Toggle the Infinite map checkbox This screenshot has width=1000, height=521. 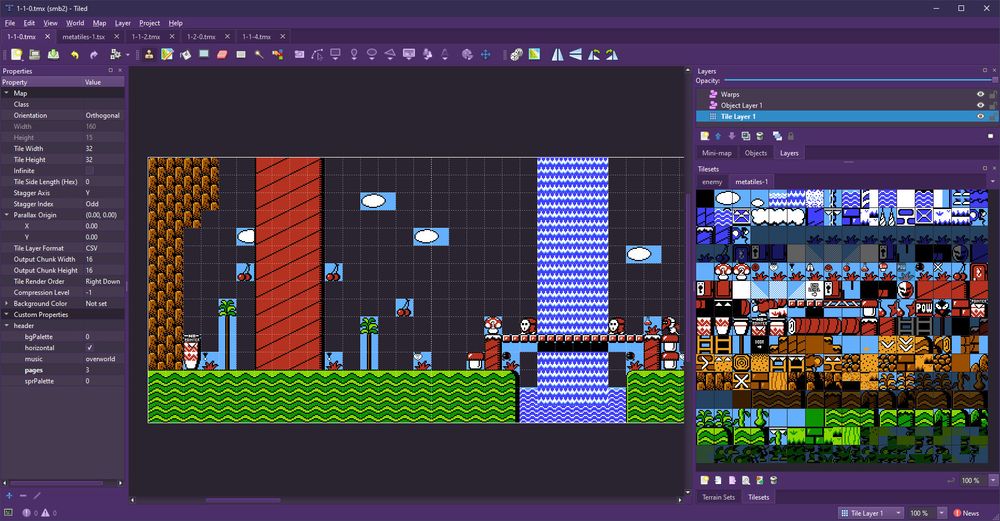(89, 171)
